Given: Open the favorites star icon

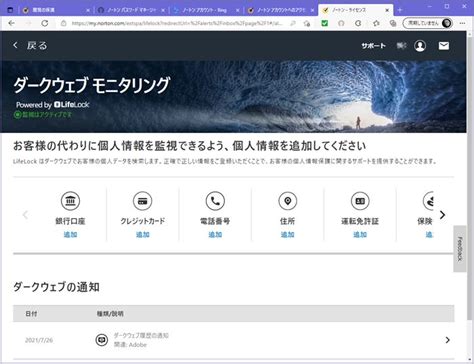Looking at the screenshot, I should click(x=376, y=23).
